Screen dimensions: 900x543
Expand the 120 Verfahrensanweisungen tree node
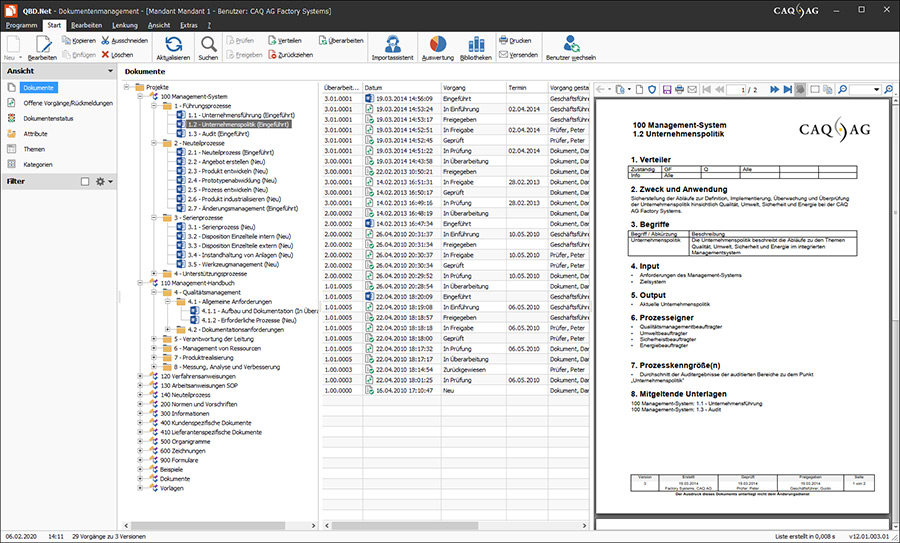coord(139,376)
